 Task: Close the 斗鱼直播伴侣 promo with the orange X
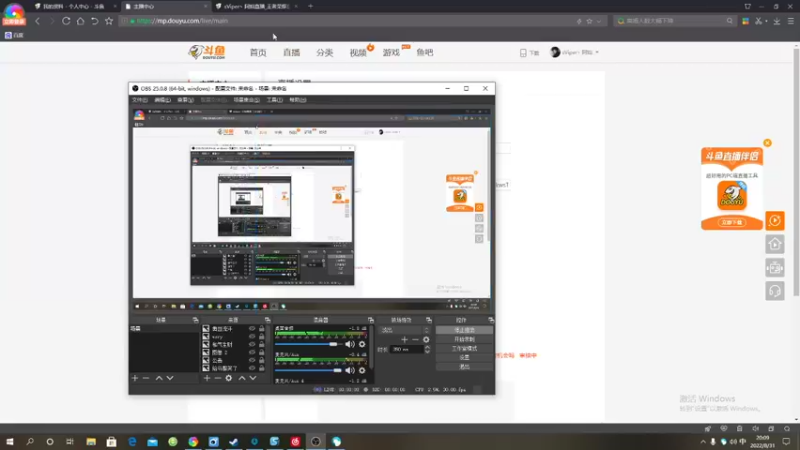click(x=767, y=143)
